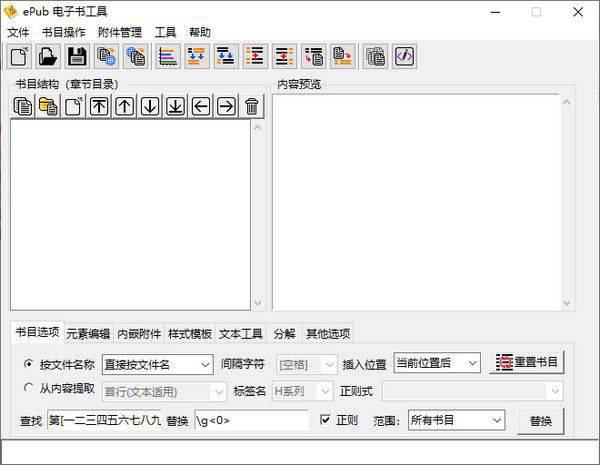Close the ePub 电子书工具 window
The height and width of the screenshot is (465, 600).
[578, 12]
